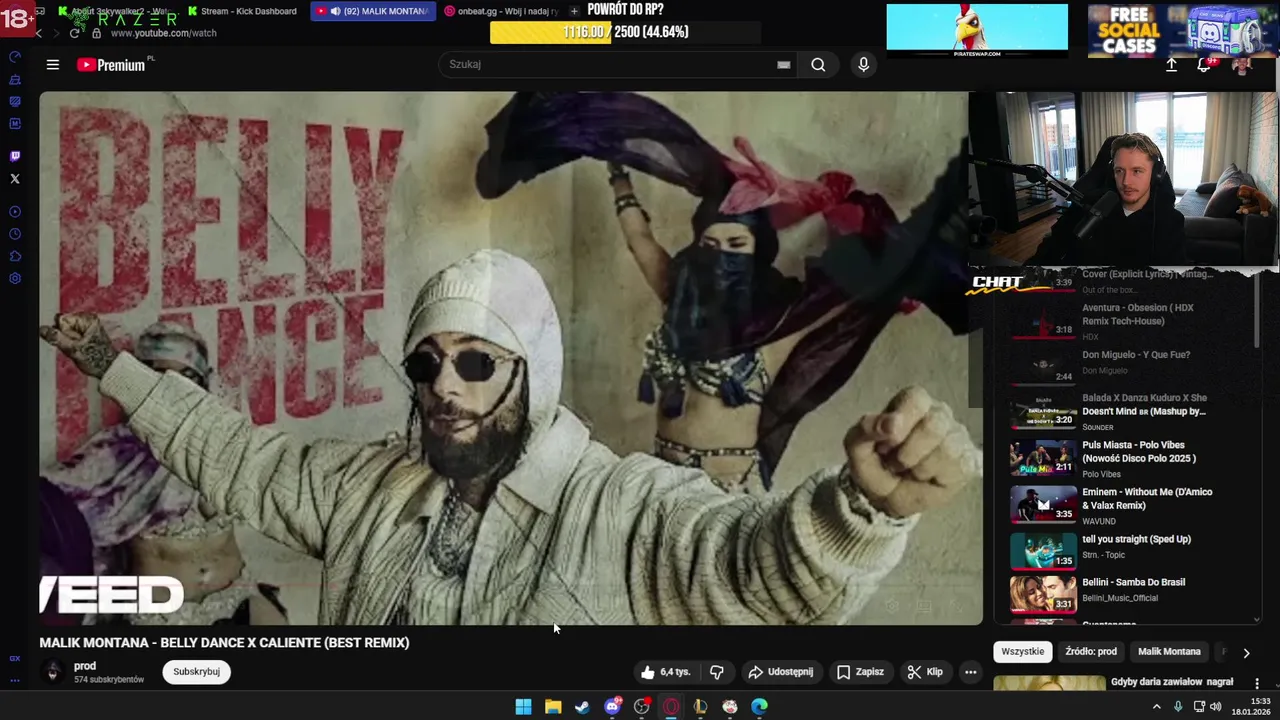Screen dimensions: 1280x720
Task: Reload the page with the refresh icon
Action: coord(74,33)
